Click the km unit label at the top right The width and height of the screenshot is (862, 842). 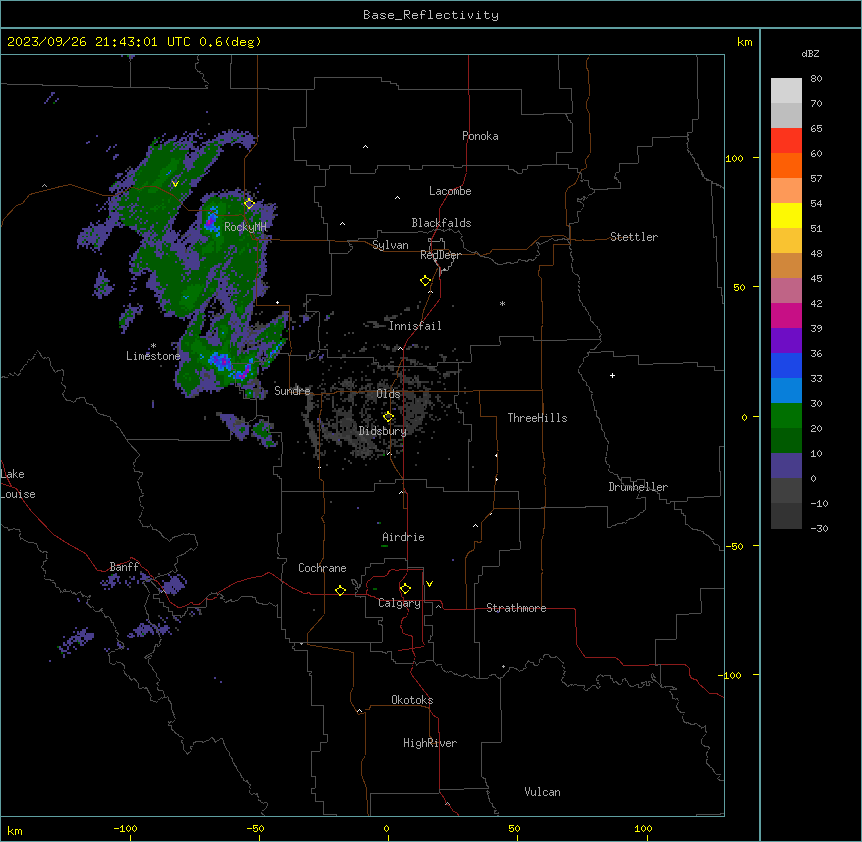tap(744, 42)
